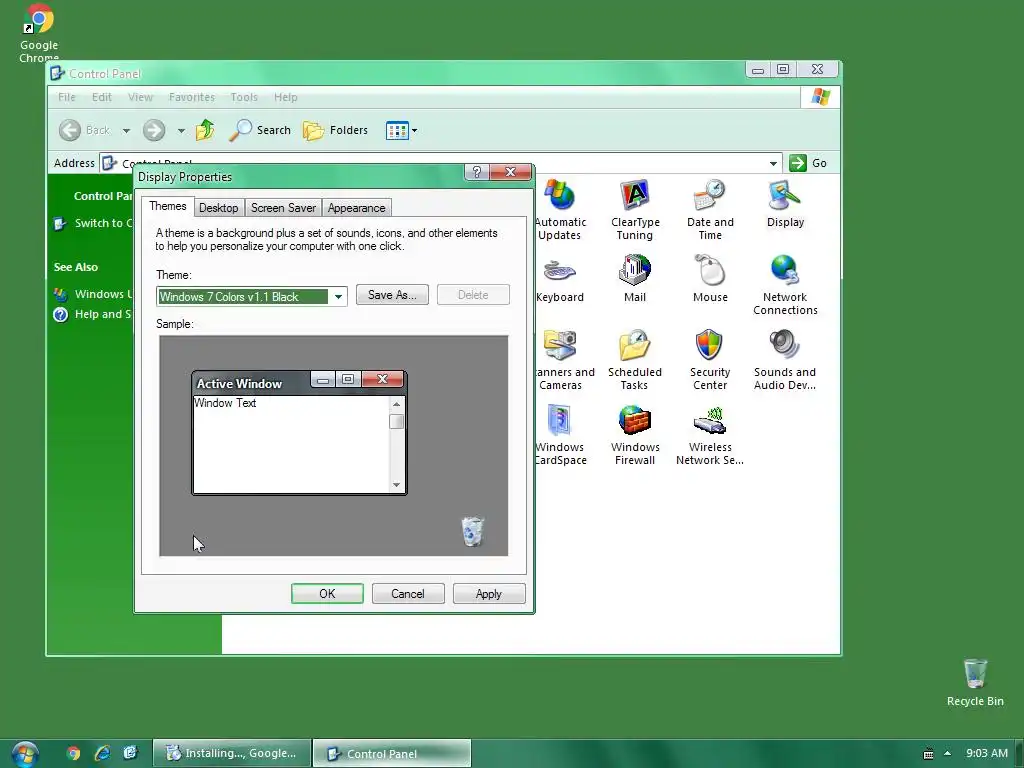Open Keyboard settings icon

pyautogui.click(x=560, y=279)
